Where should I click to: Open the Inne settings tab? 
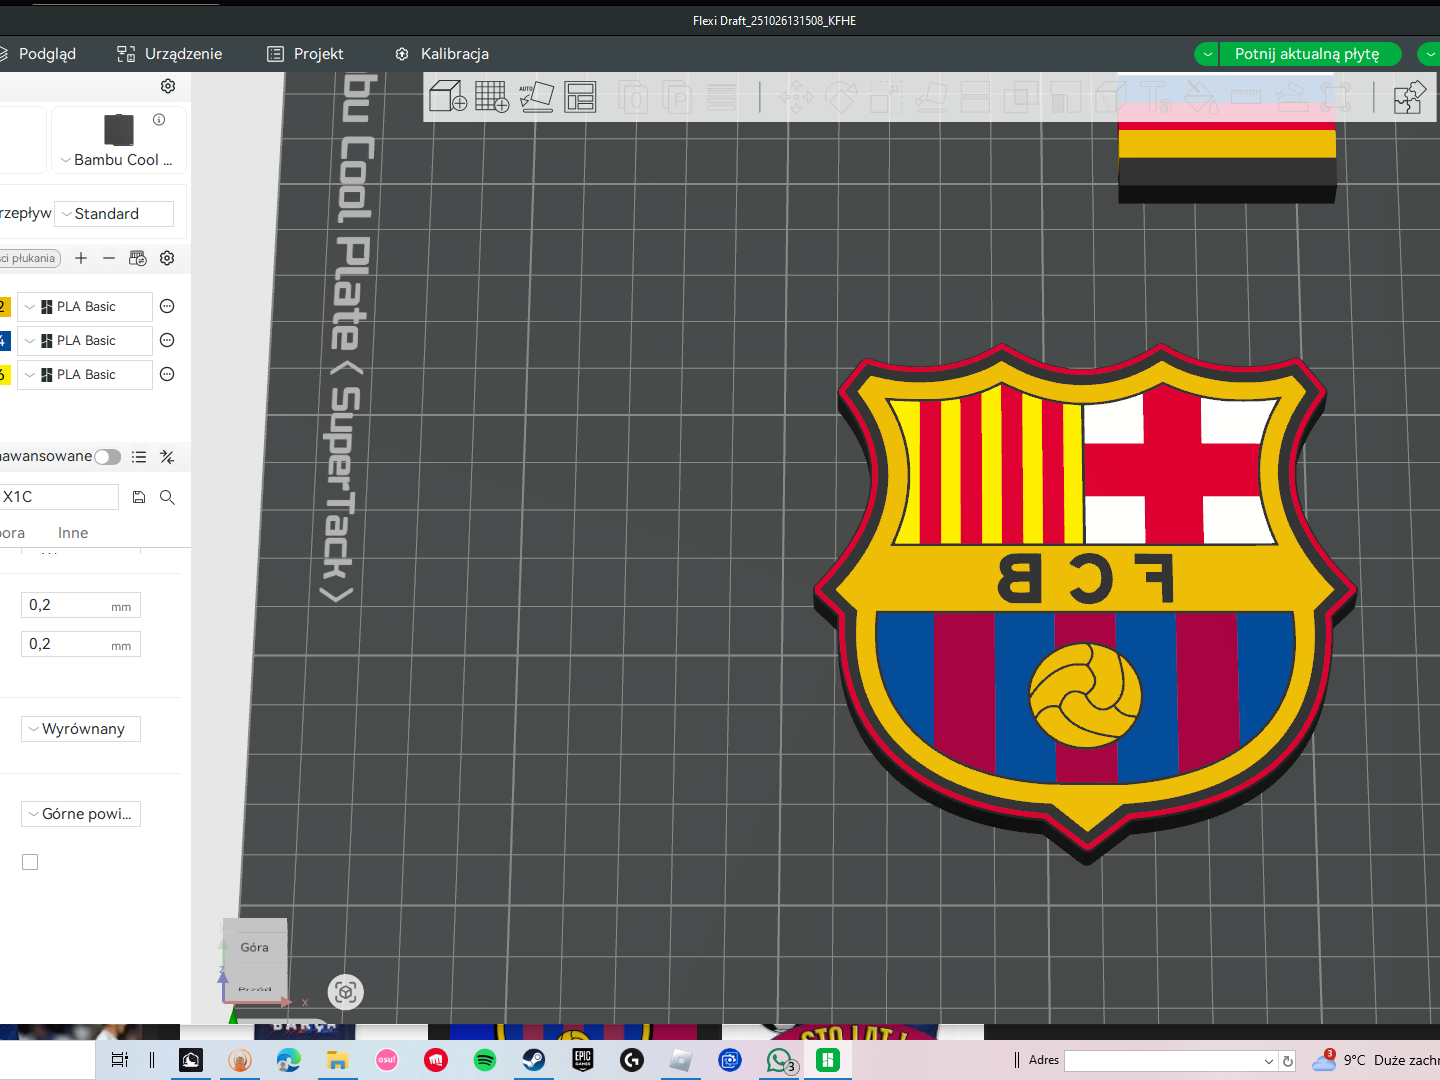pos(73,533)
